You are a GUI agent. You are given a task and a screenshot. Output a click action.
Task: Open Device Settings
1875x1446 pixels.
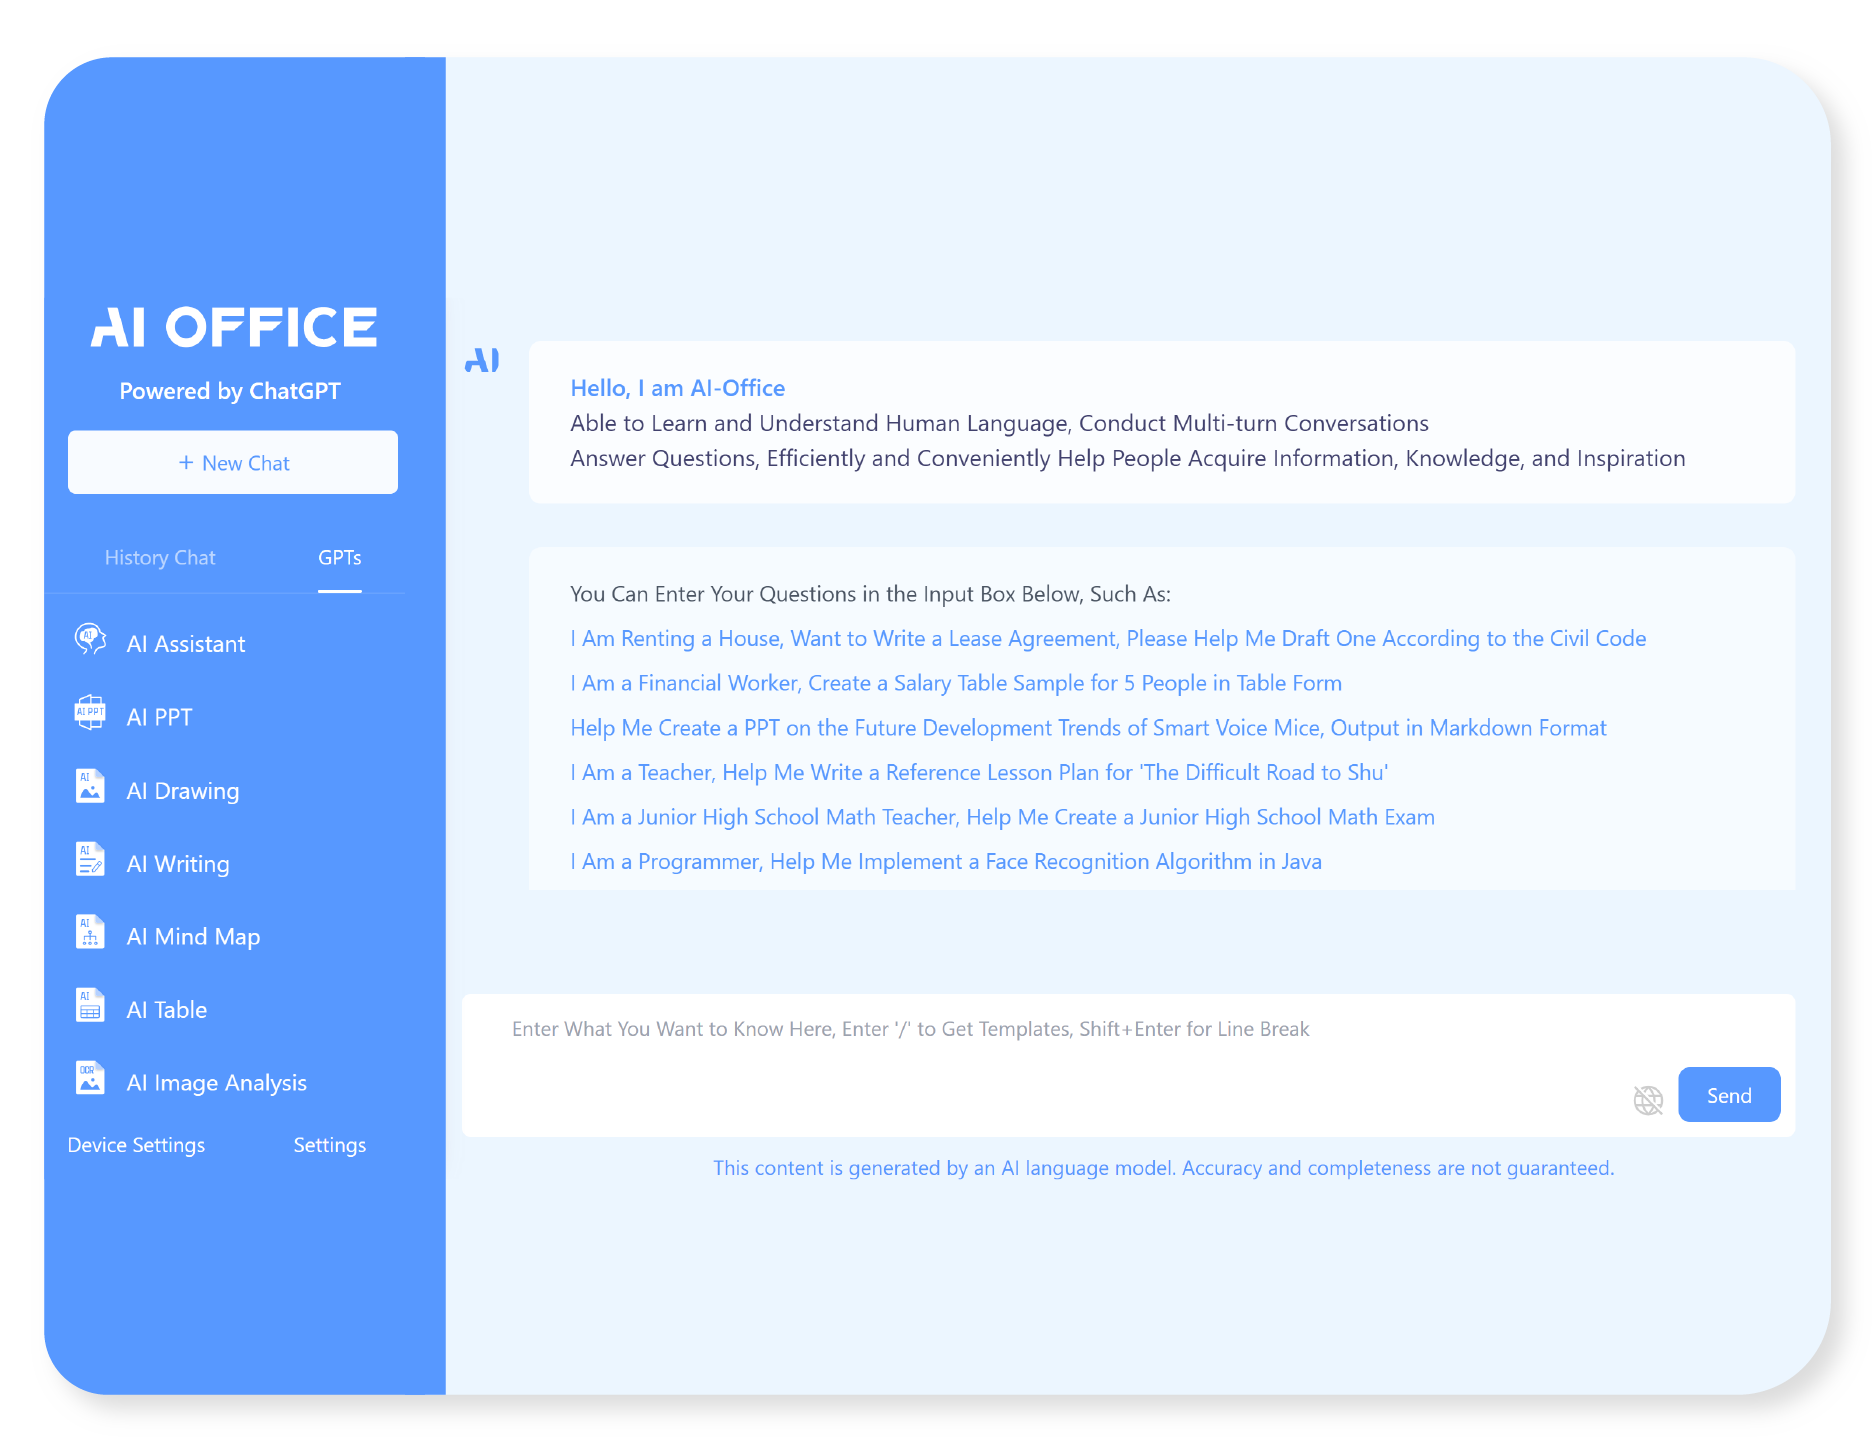tap(136, 1146)
